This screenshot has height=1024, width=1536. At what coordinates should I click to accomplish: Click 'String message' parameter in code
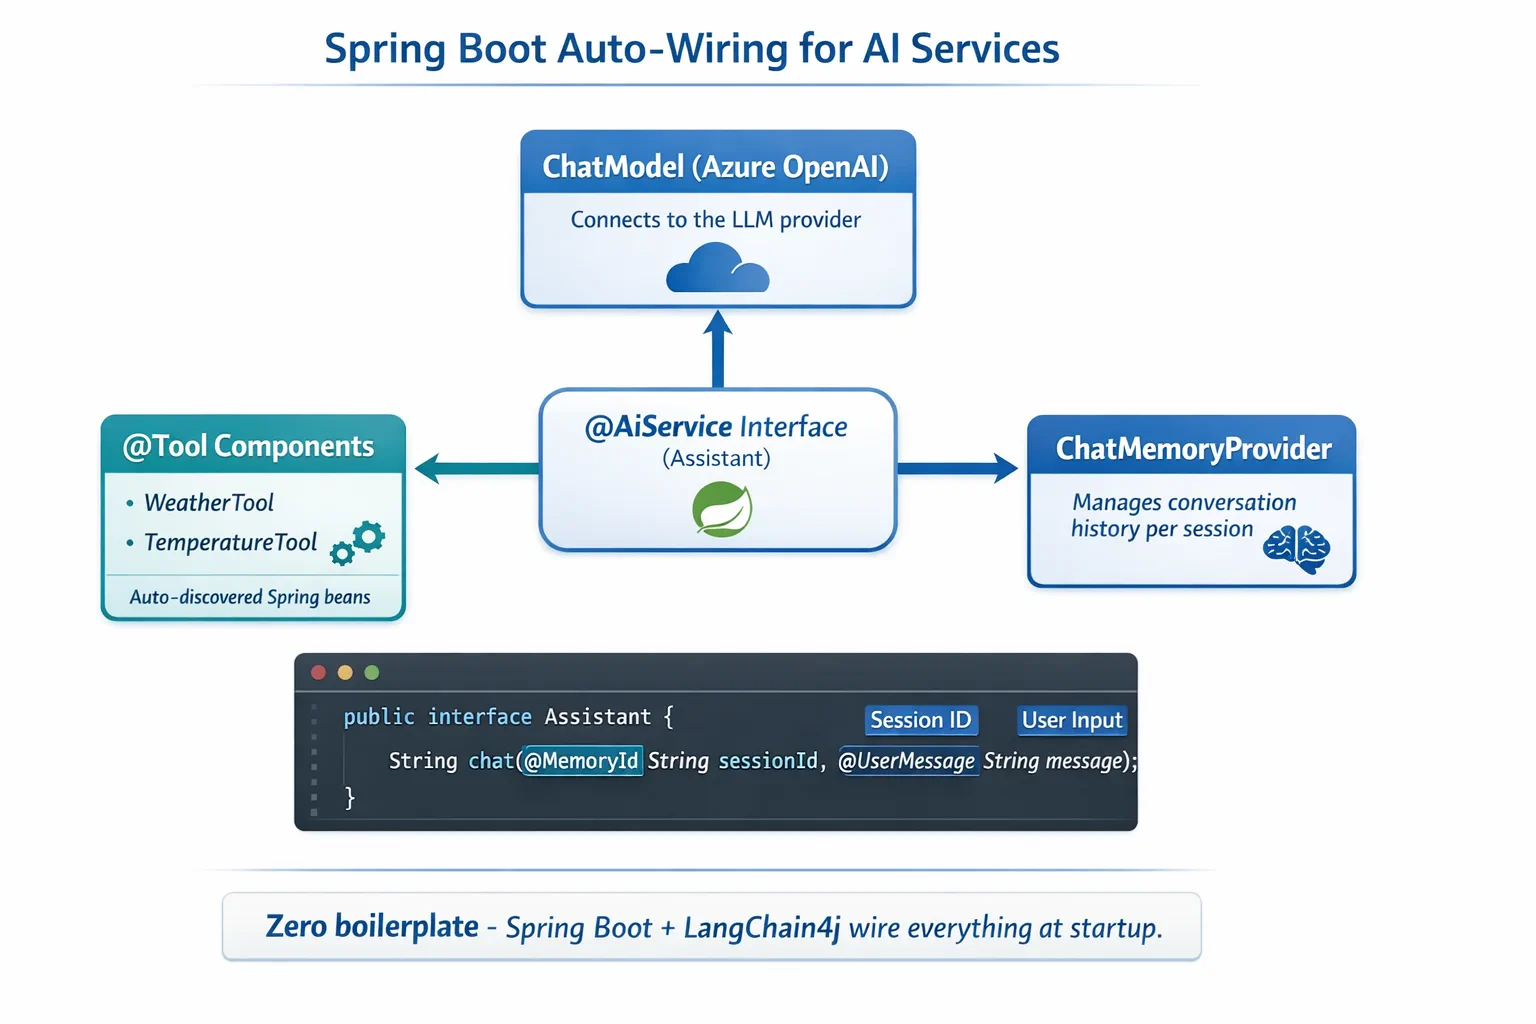click(1053, 761)
